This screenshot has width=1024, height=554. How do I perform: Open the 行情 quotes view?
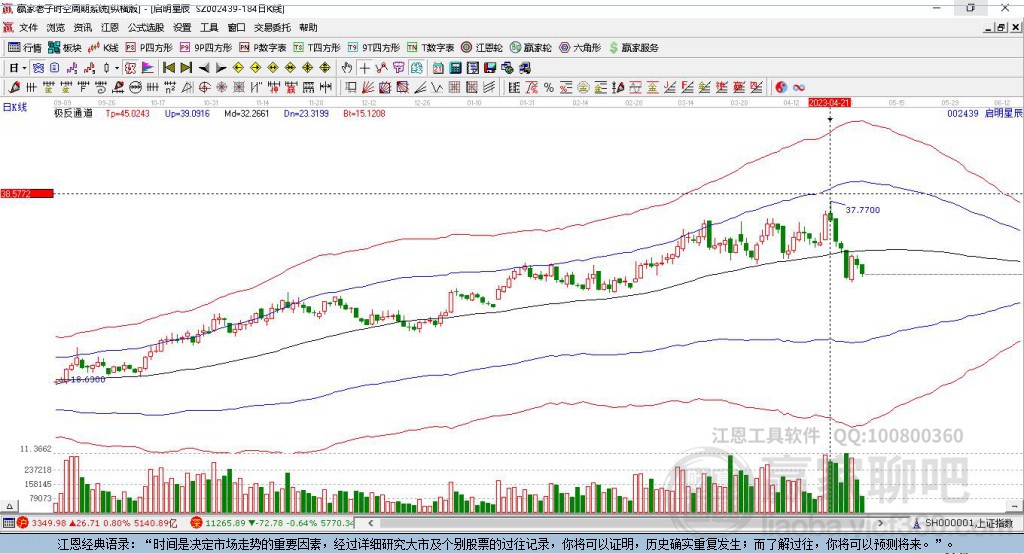(x=24, y=48)
